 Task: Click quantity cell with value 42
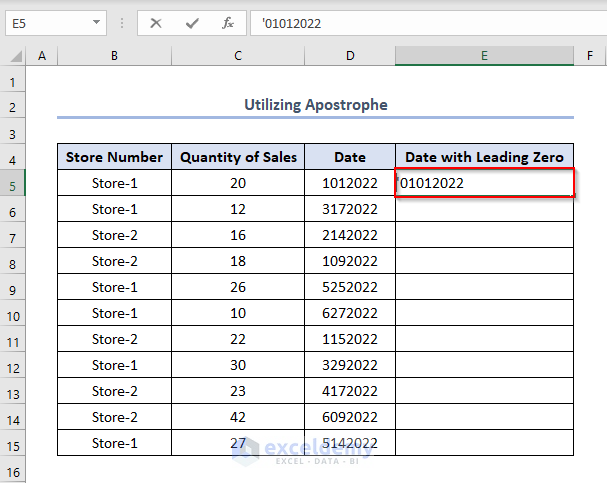[x=238, y=417]
